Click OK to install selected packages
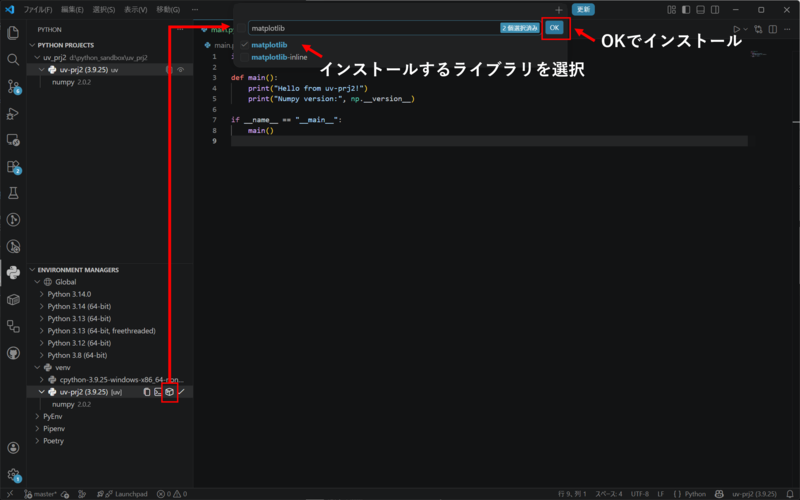800x500 pixels. pos(554,28)
